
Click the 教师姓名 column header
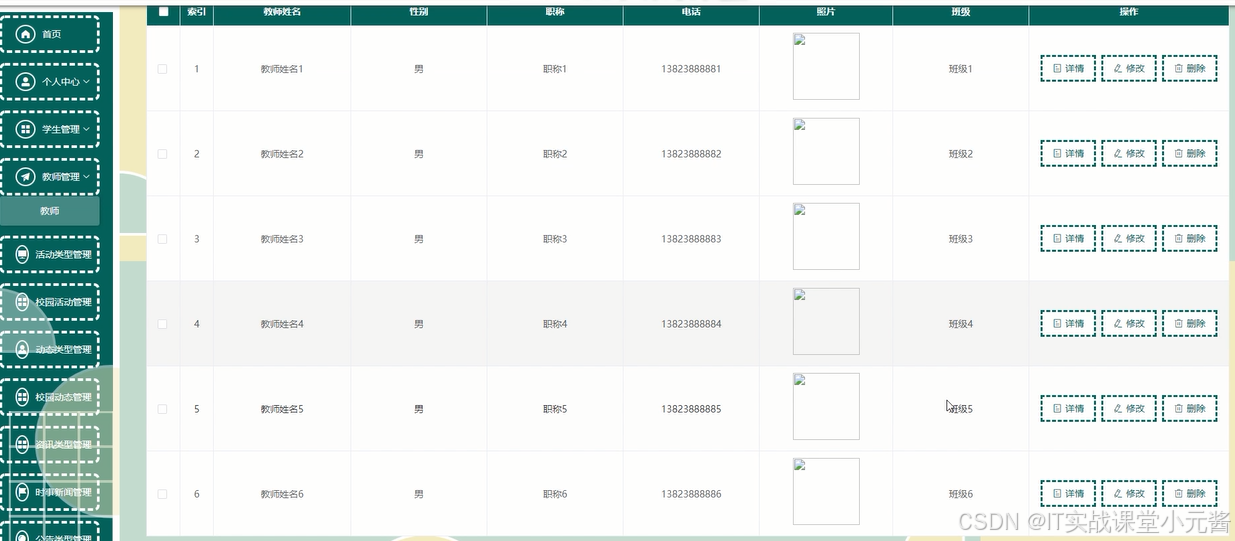[282, 12]
